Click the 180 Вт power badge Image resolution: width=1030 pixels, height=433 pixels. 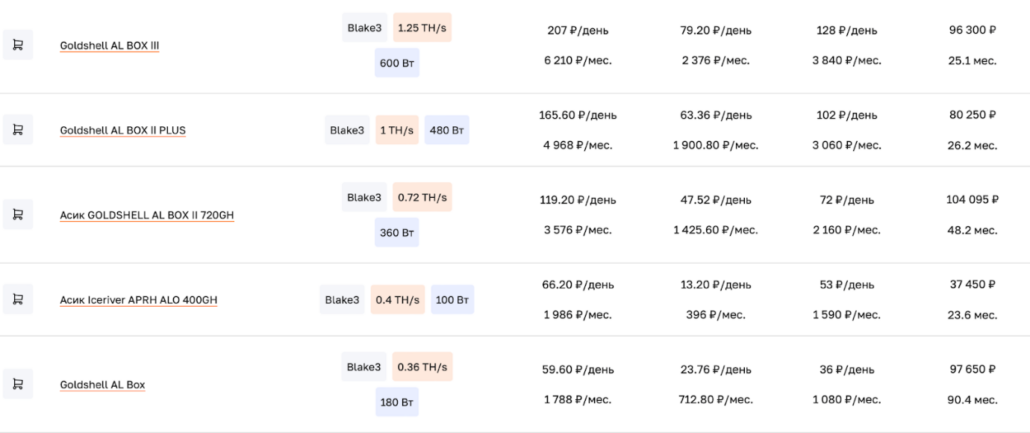click(397, 402)
